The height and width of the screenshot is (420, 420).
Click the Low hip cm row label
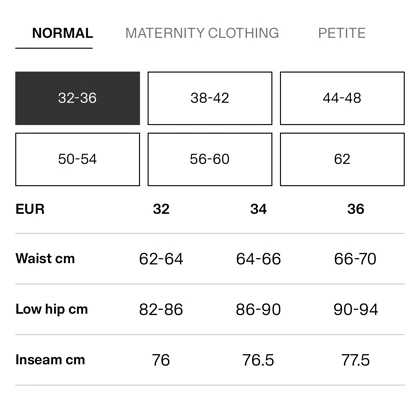52,309
